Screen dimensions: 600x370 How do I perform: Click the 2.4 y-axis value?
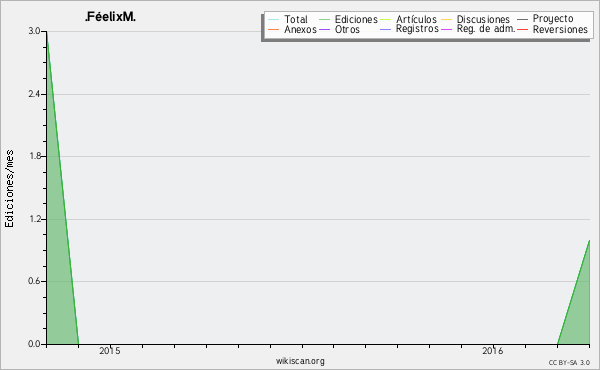click(x=34, y=94)
